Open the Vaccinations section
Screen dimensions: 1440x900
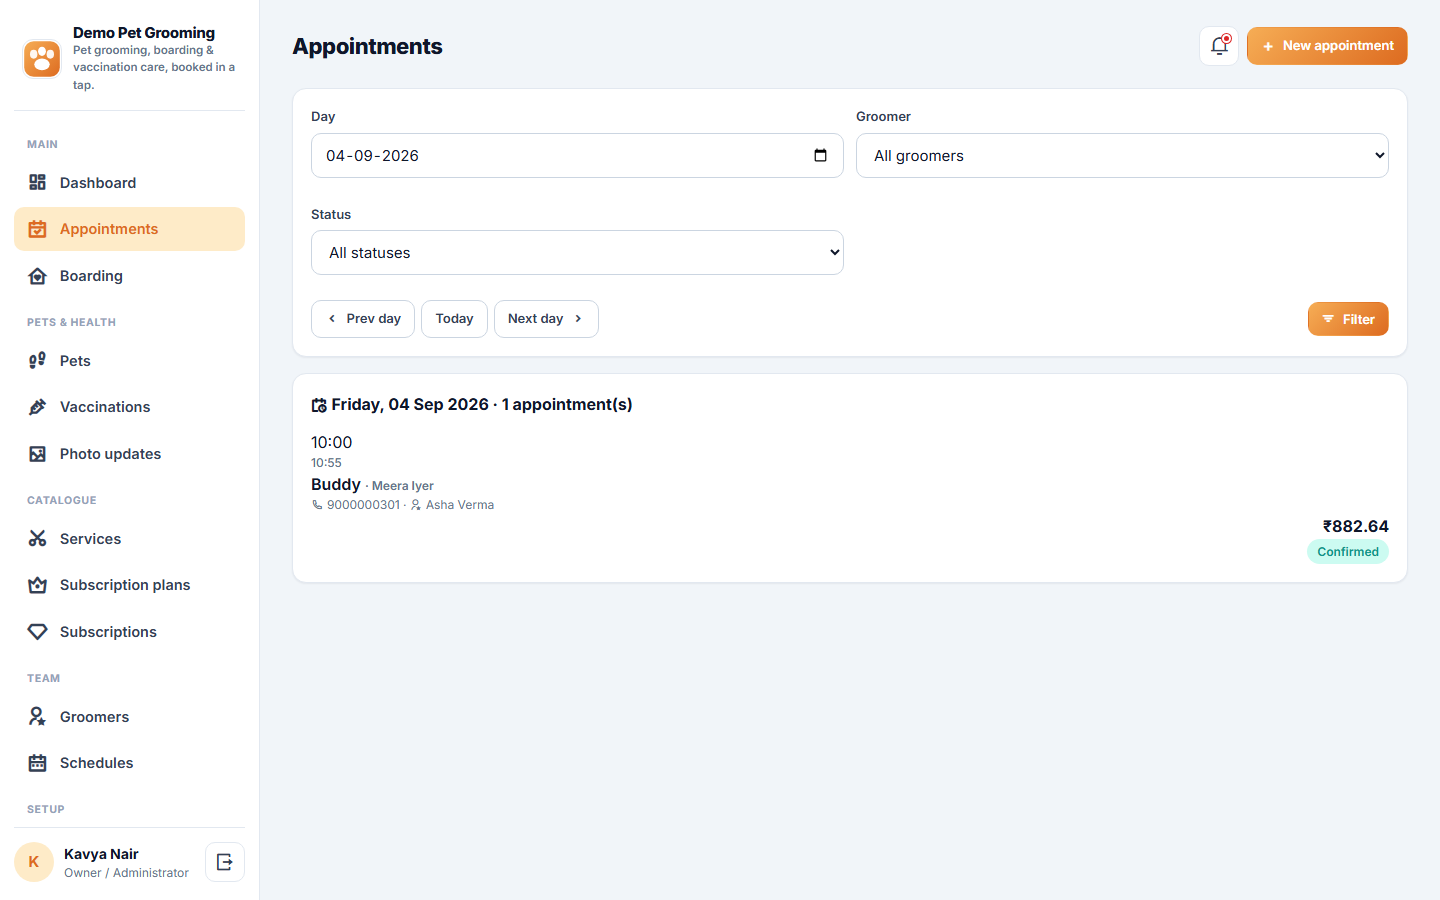pyautogui.click(x=129, y=407)
